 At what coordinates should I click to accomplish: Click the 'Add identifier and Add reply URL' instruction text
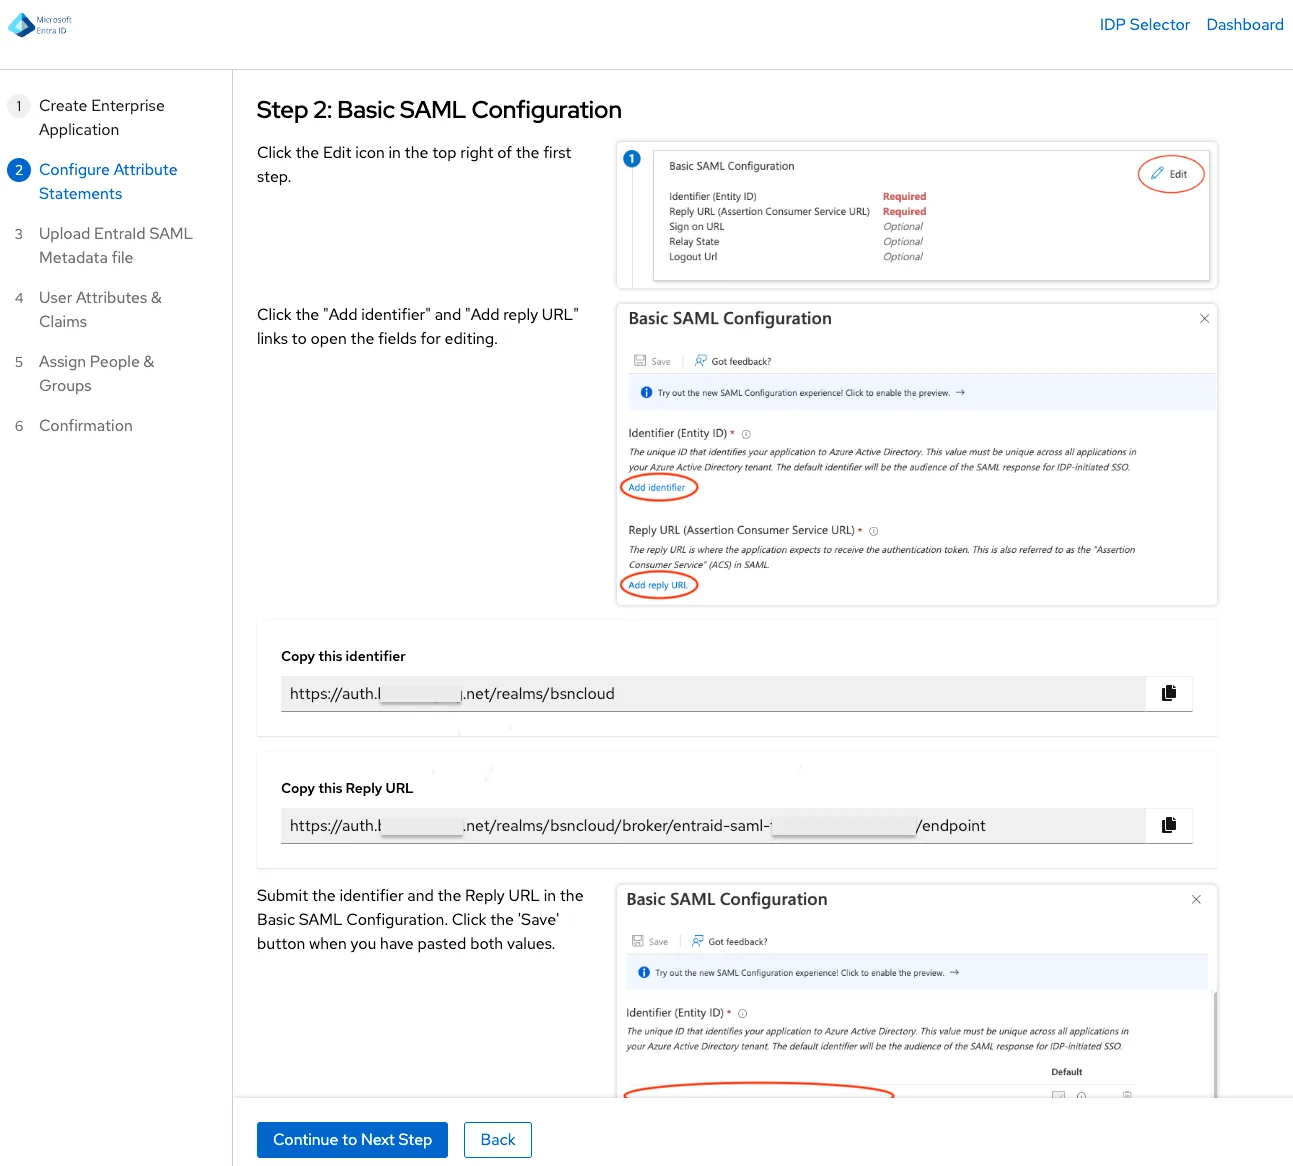(418, 327)
